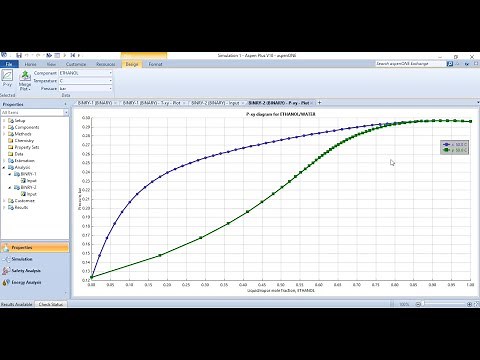Close the BINRY-2 P-xy Plot tab
480x360 pixels.
[312, 103]
